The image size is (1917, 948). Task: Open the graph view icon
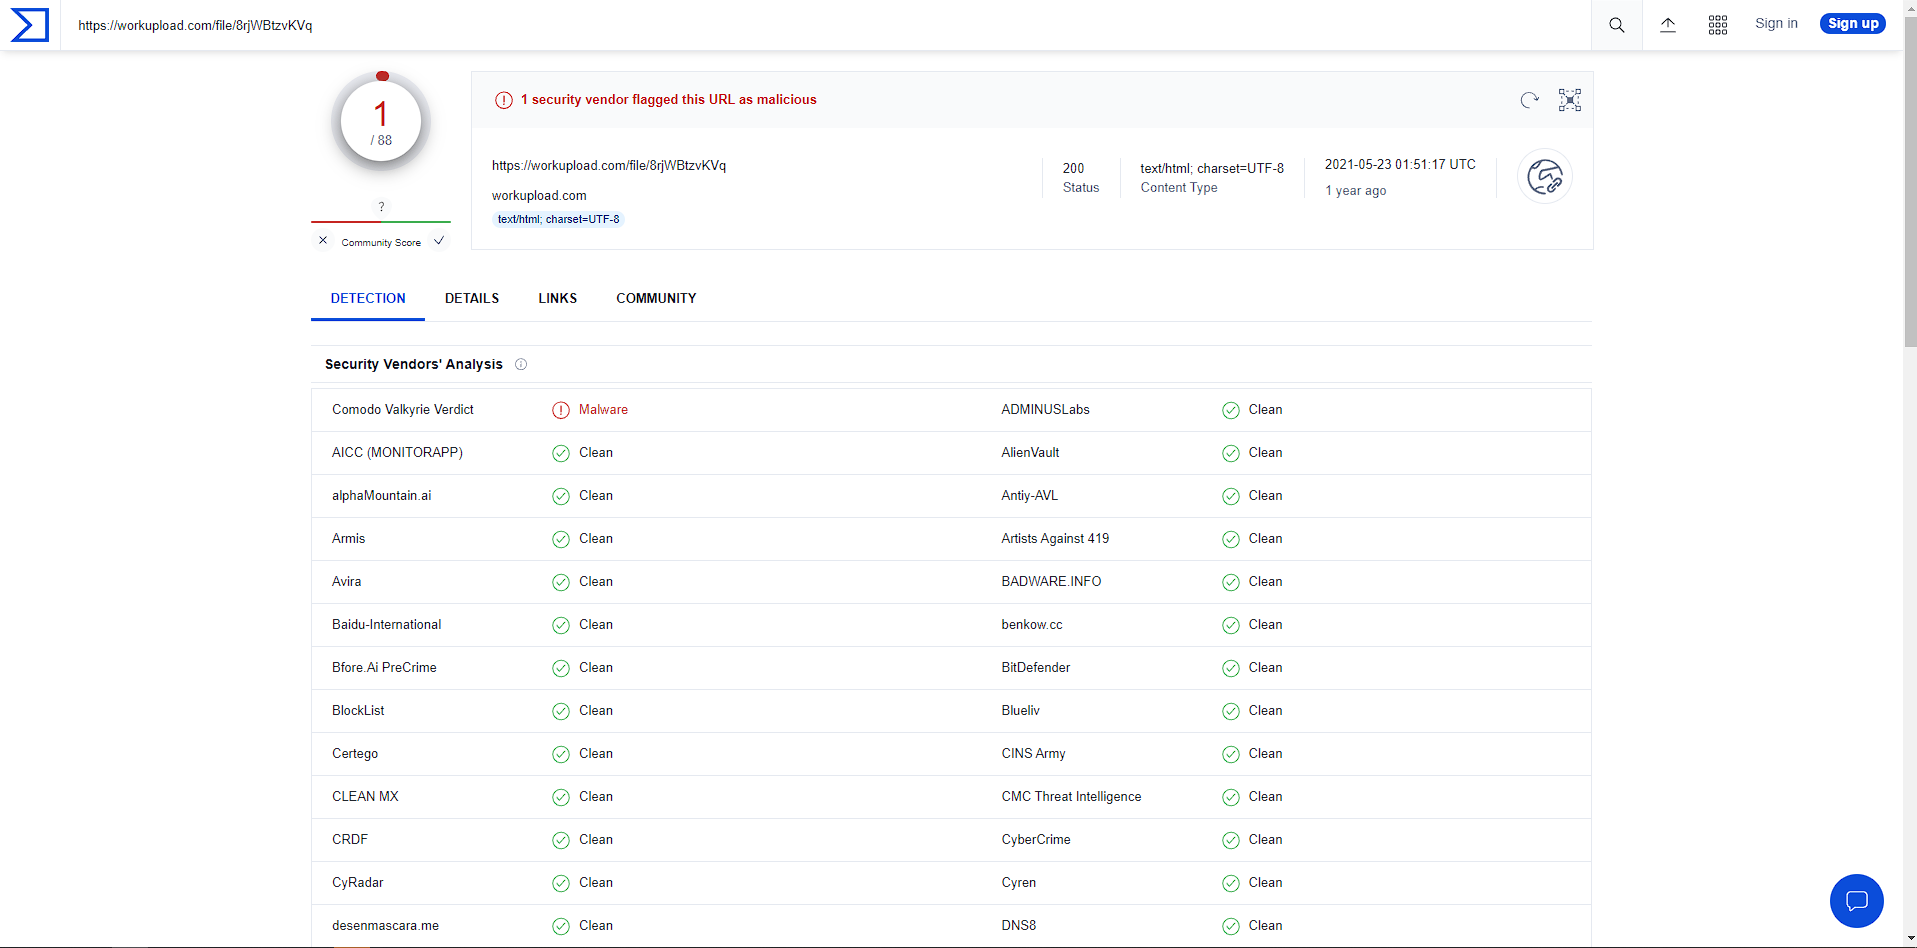[x=1570, y=100]
